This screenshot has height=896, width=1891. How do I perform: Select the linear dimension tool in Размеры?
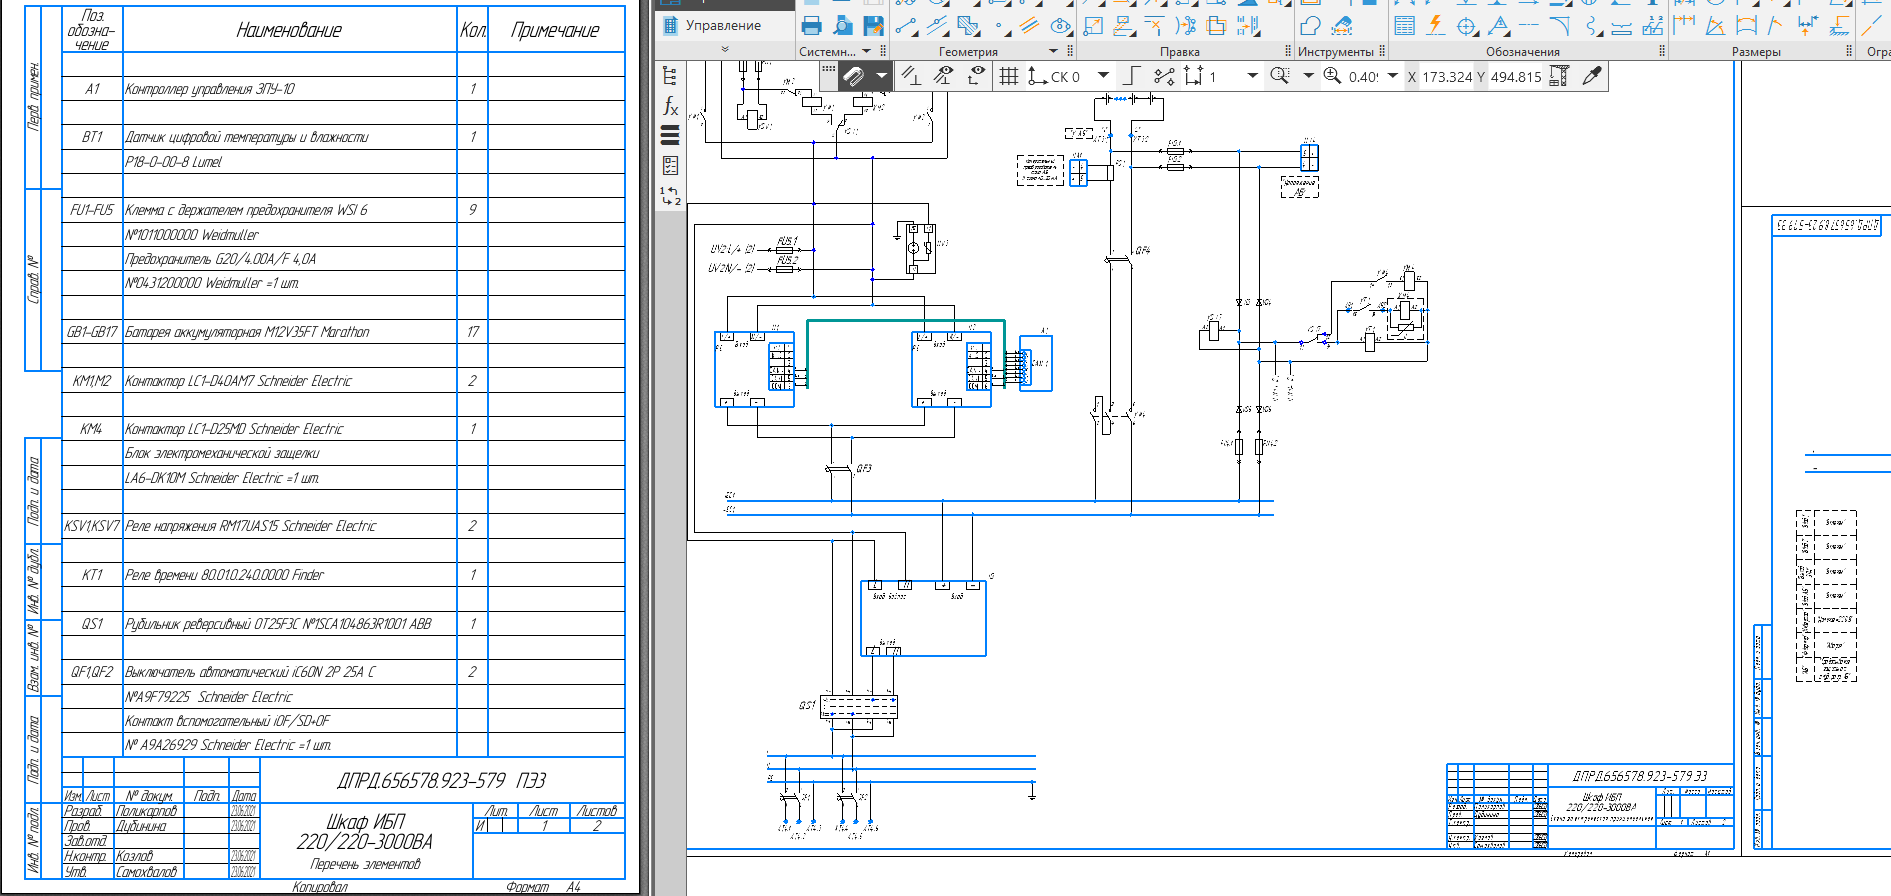[x=1684, y=26]
